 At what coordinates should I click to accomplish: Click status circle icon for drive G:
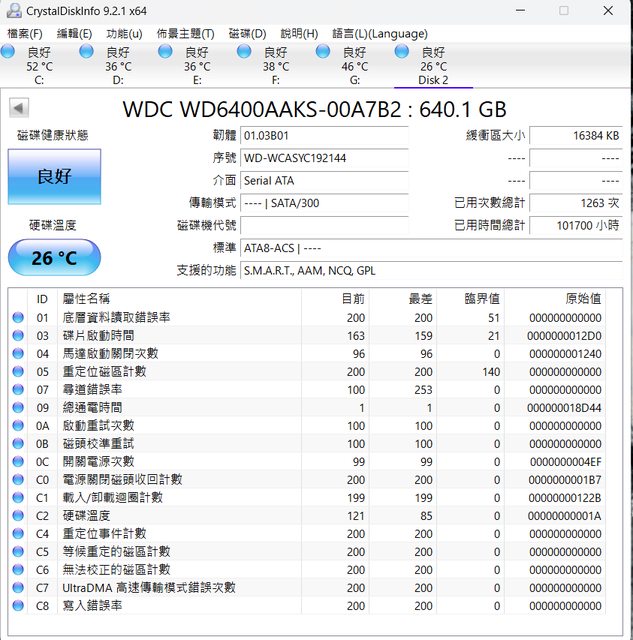pyautogui.click(x=323, y=51)
